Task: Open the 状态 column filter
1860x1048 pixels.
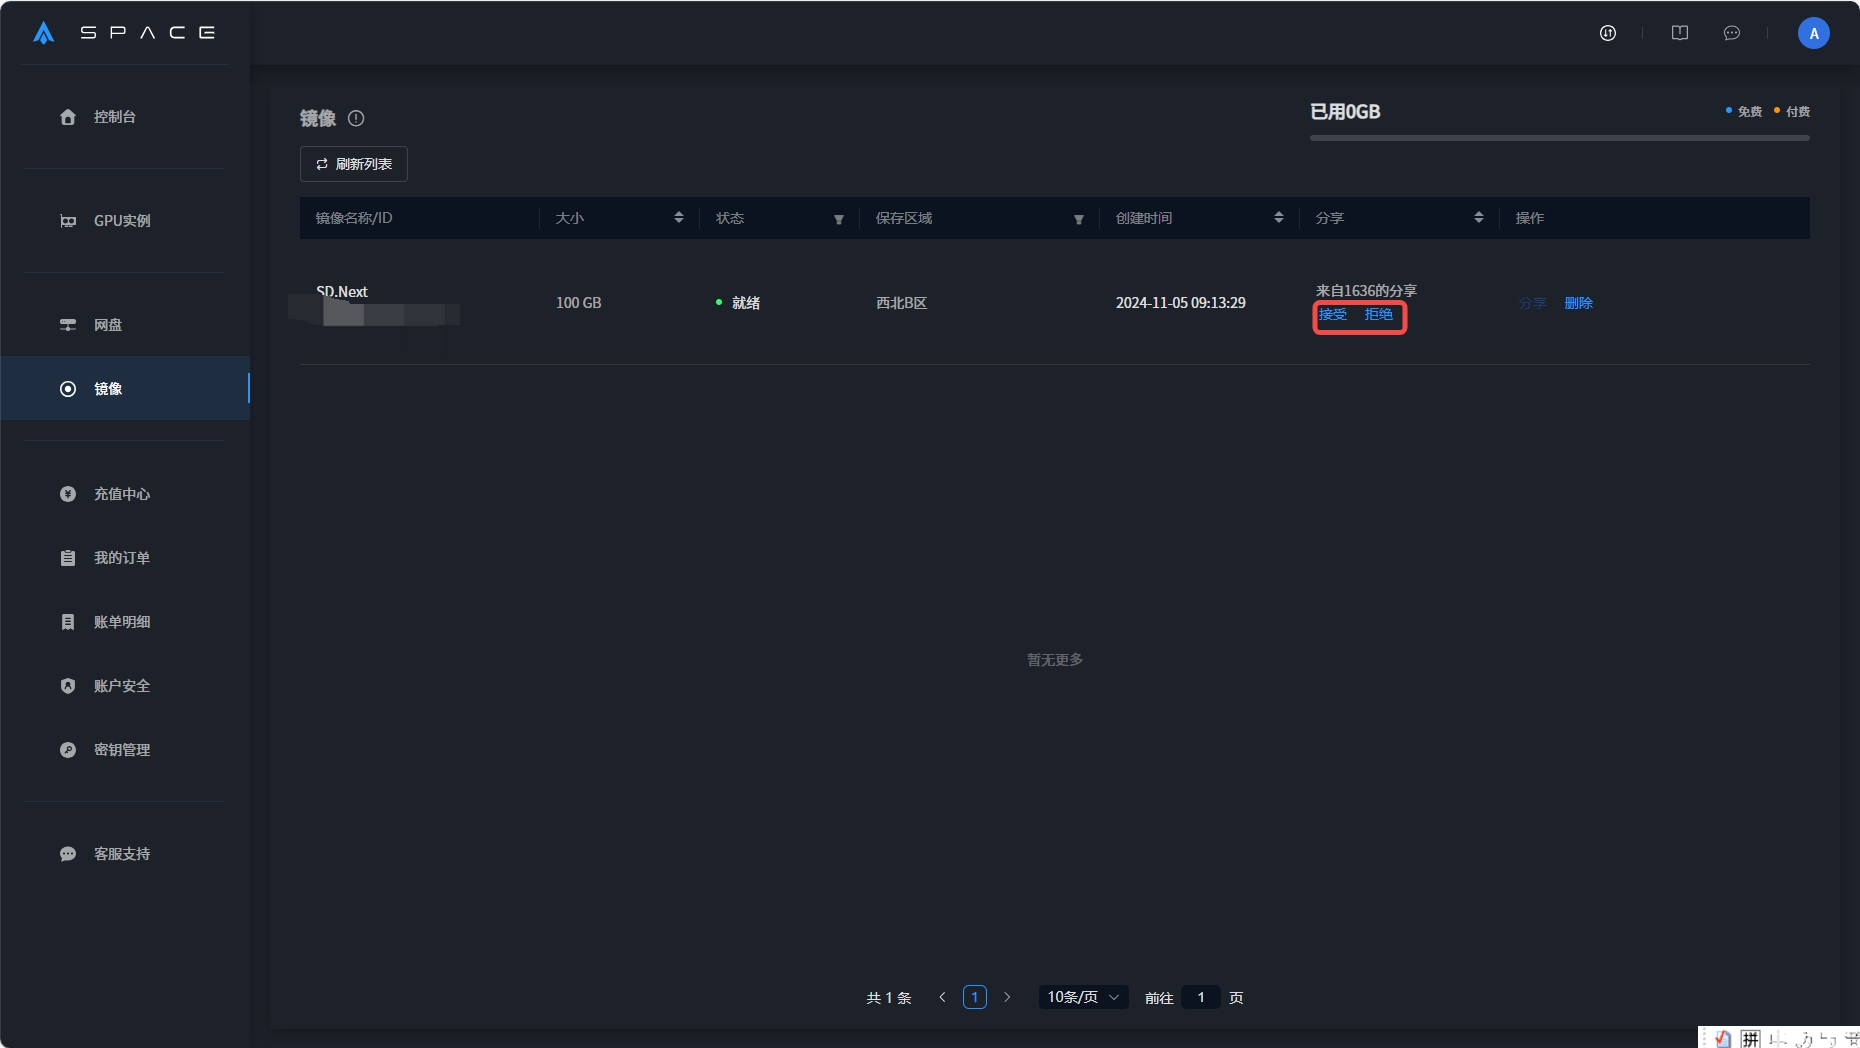Action: 839,219
